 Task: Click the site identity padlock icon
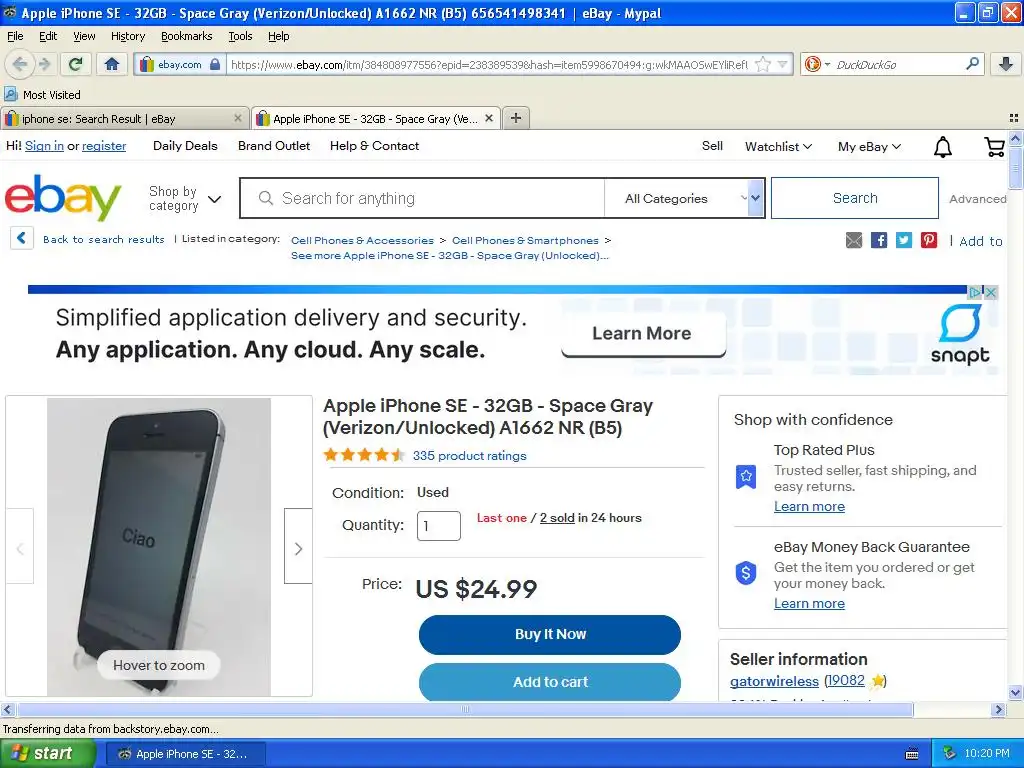215,64
